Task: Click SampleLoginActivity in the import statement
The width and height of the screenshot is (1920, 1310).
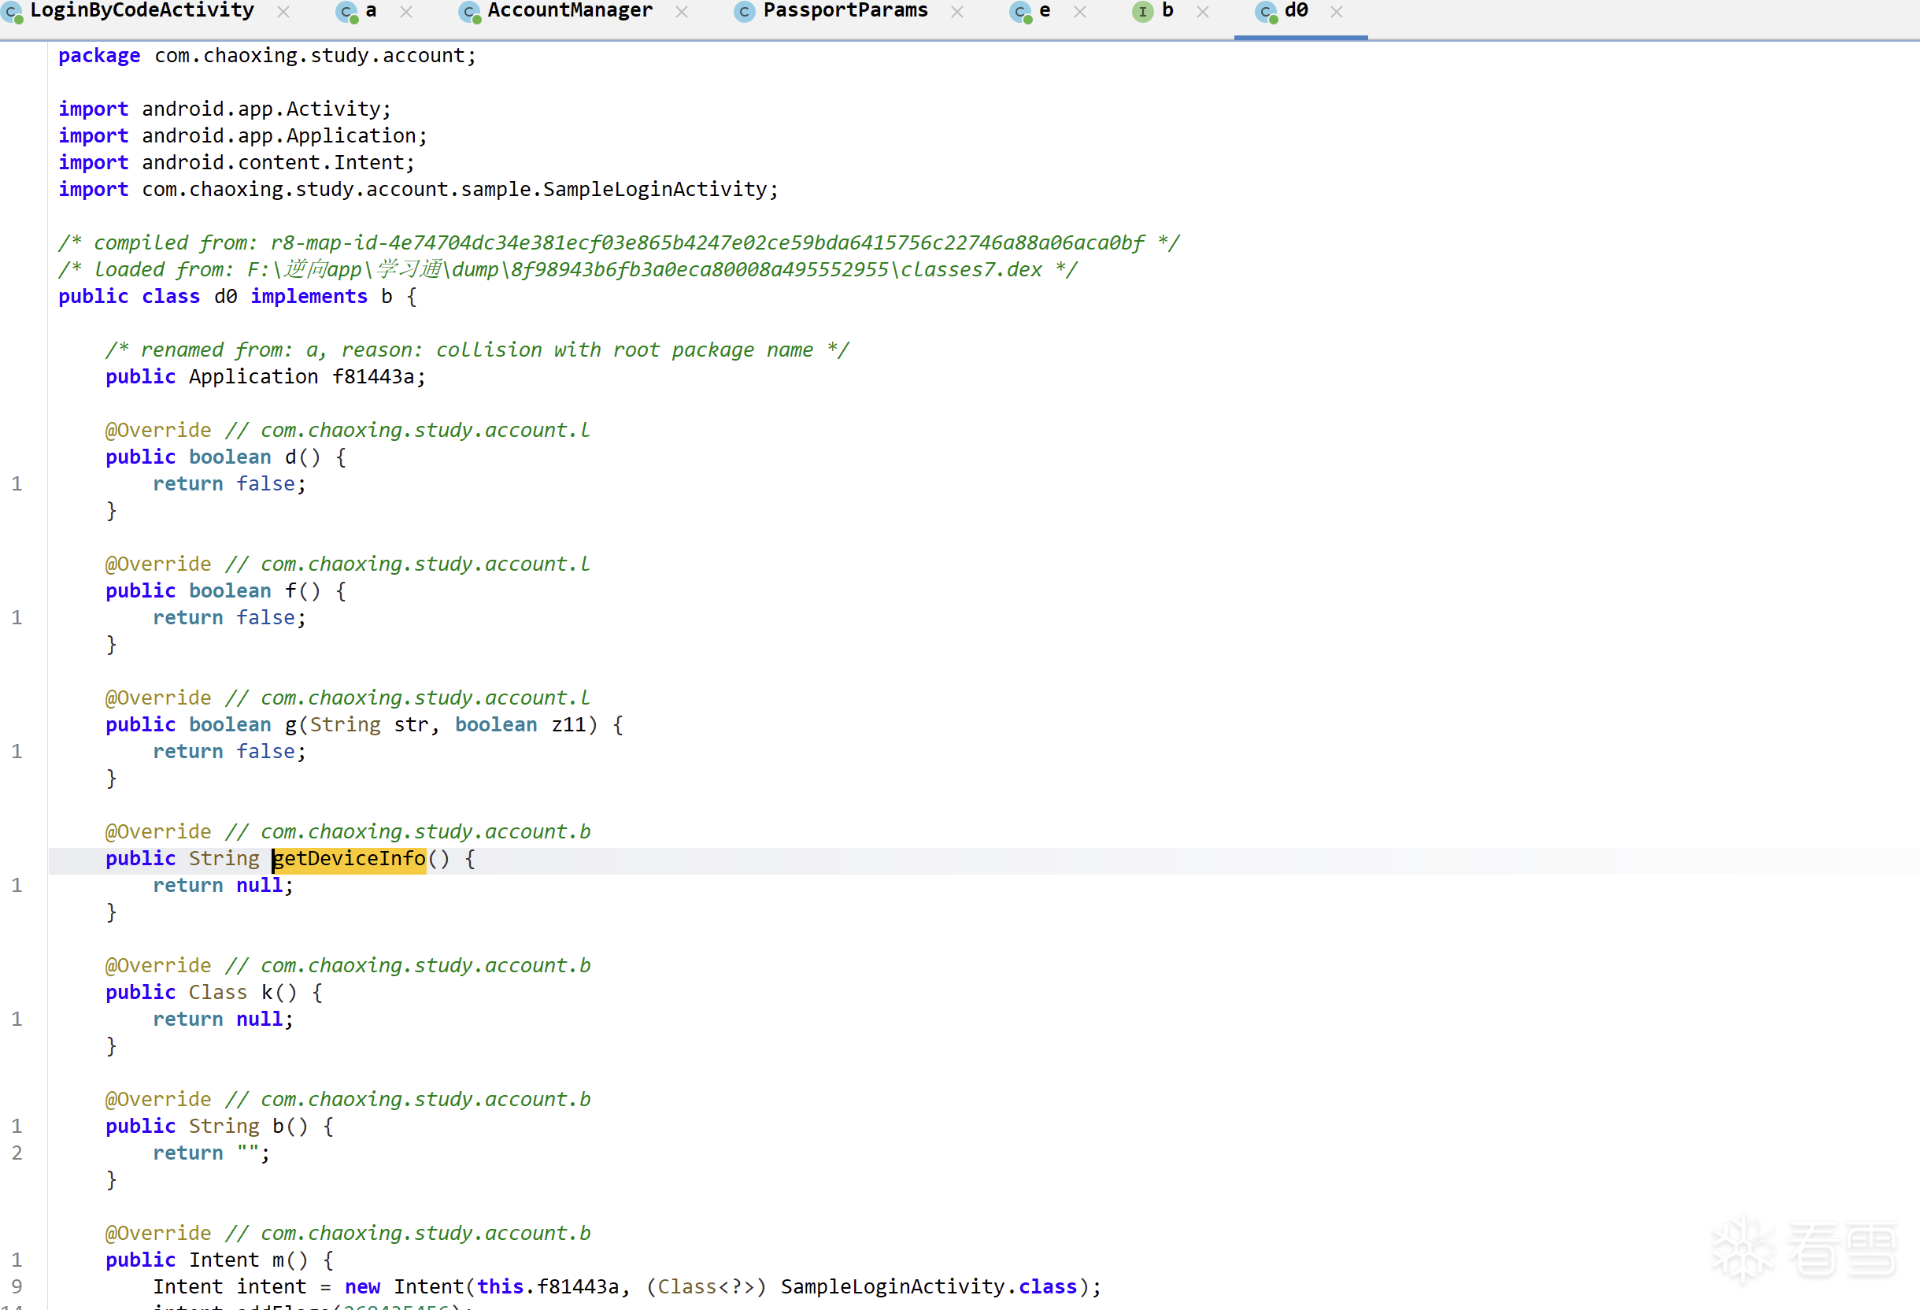Action: pos(654,189)
